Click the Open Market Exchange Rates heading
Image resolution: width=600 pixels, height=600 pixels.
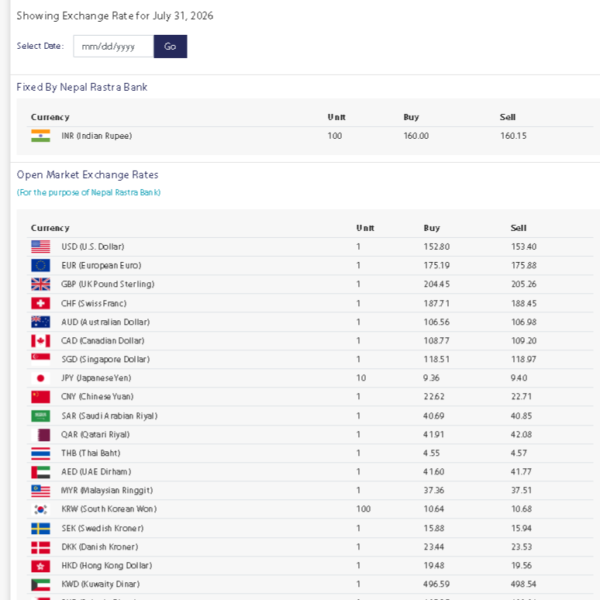(87, 175)
